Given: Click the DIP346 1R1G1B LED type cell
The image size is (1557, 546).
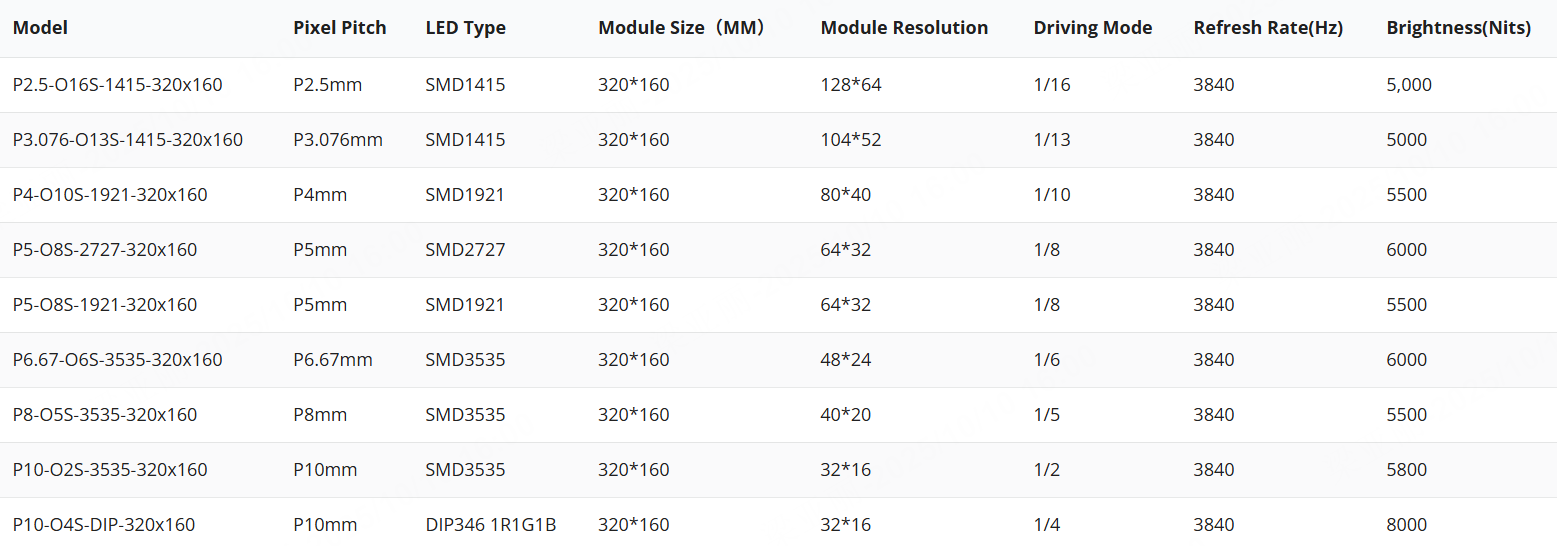Looking at the screenshot, I should pos(490,525).
